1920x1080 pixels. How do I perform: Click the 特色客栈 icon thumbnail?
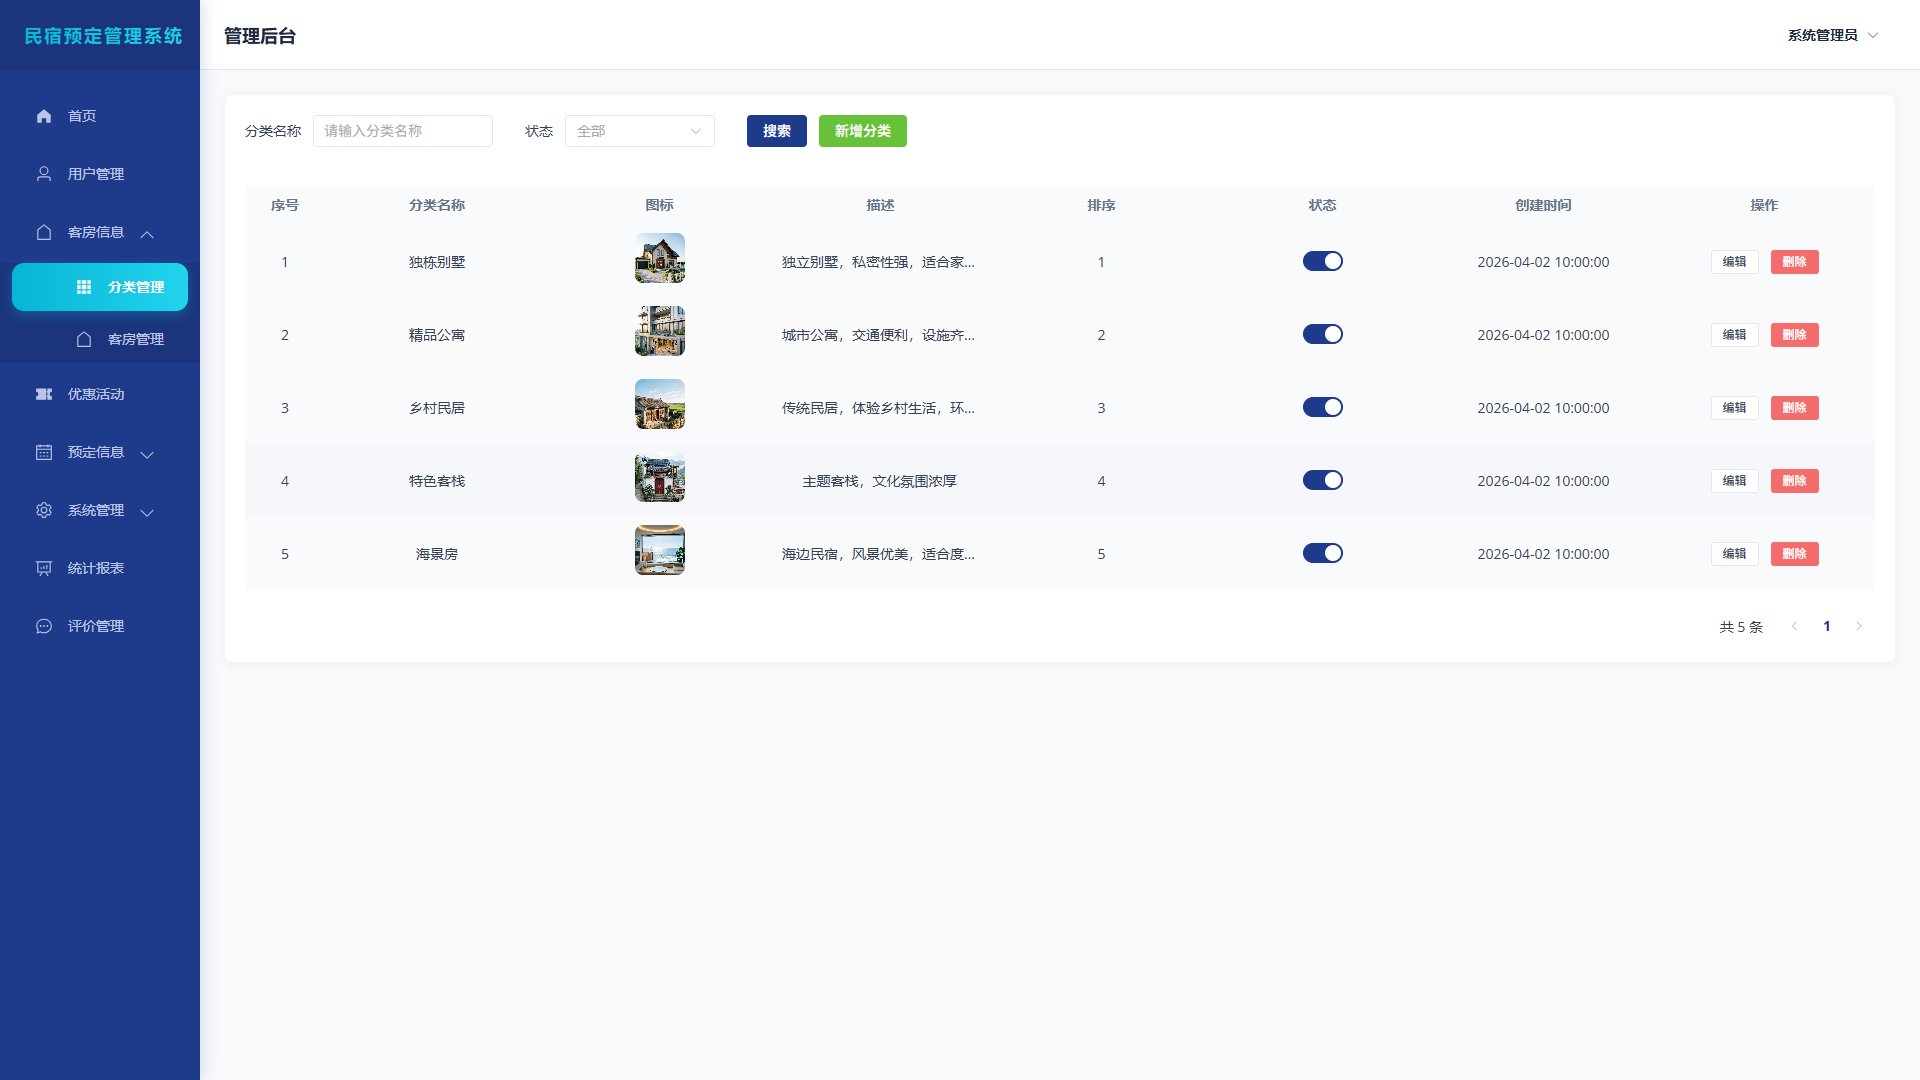tap(660, 477)
